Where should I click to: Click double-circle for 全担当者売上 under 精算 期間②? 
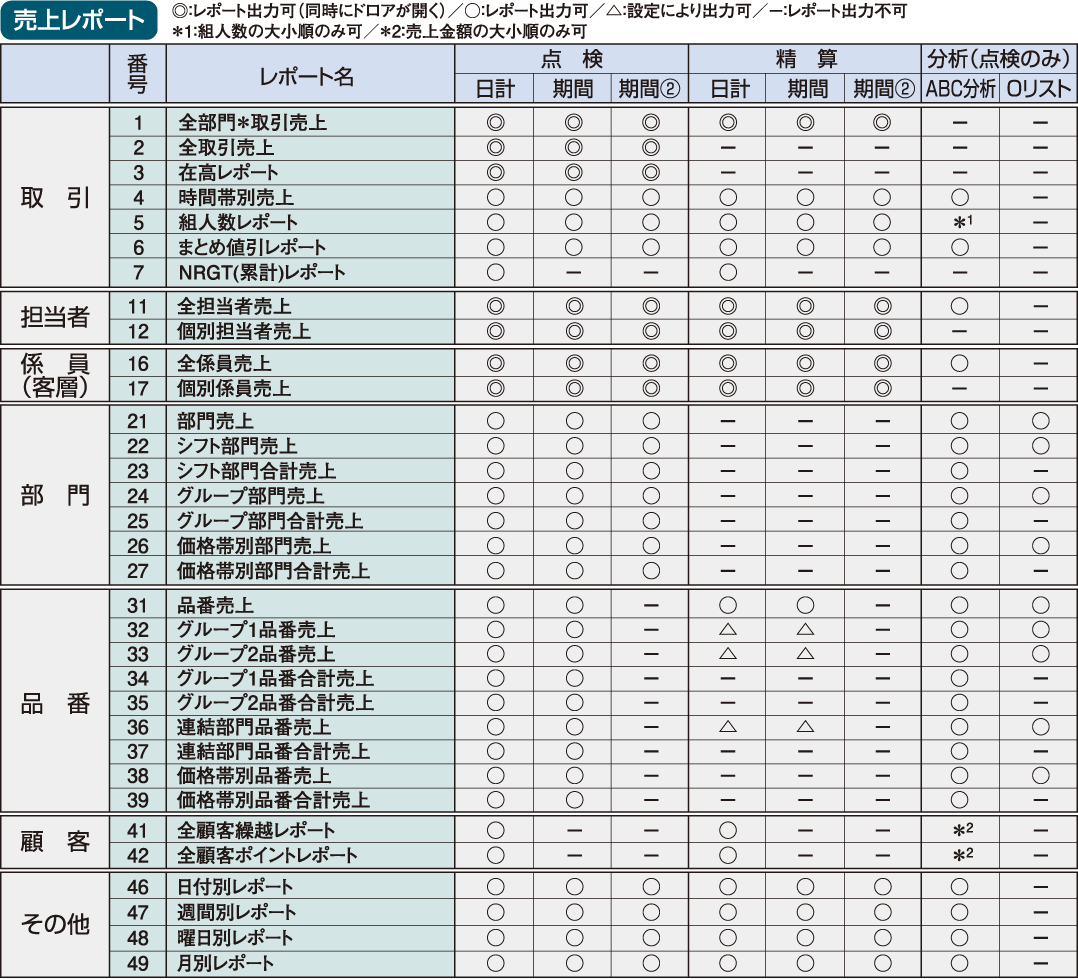pyautogui.click(x=883, y=306)
